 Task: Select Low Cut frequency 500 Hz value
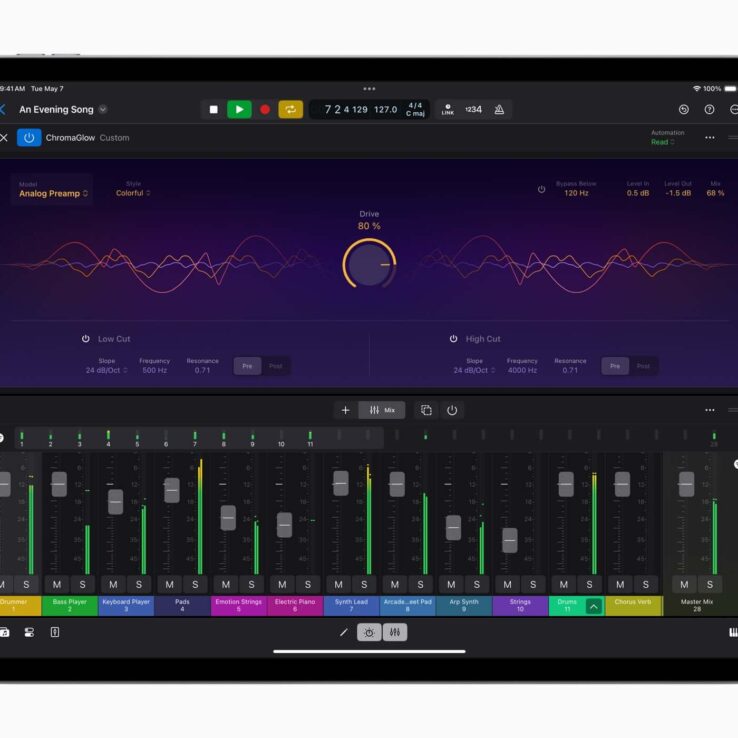click(x=154, y=370)
